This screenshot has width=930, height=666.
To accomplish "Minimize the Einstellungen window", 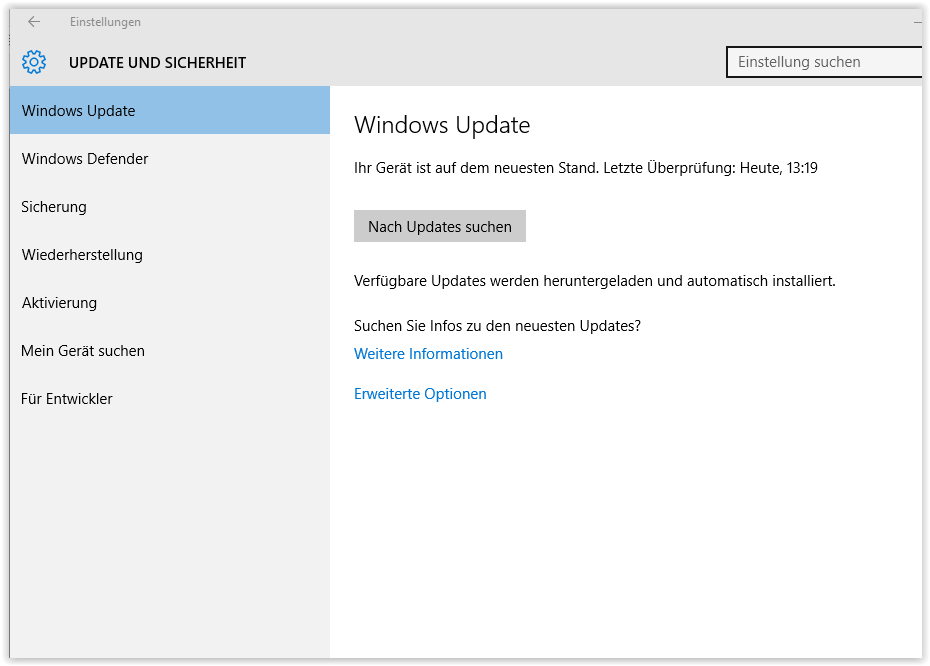I will [x=918, y=22].
